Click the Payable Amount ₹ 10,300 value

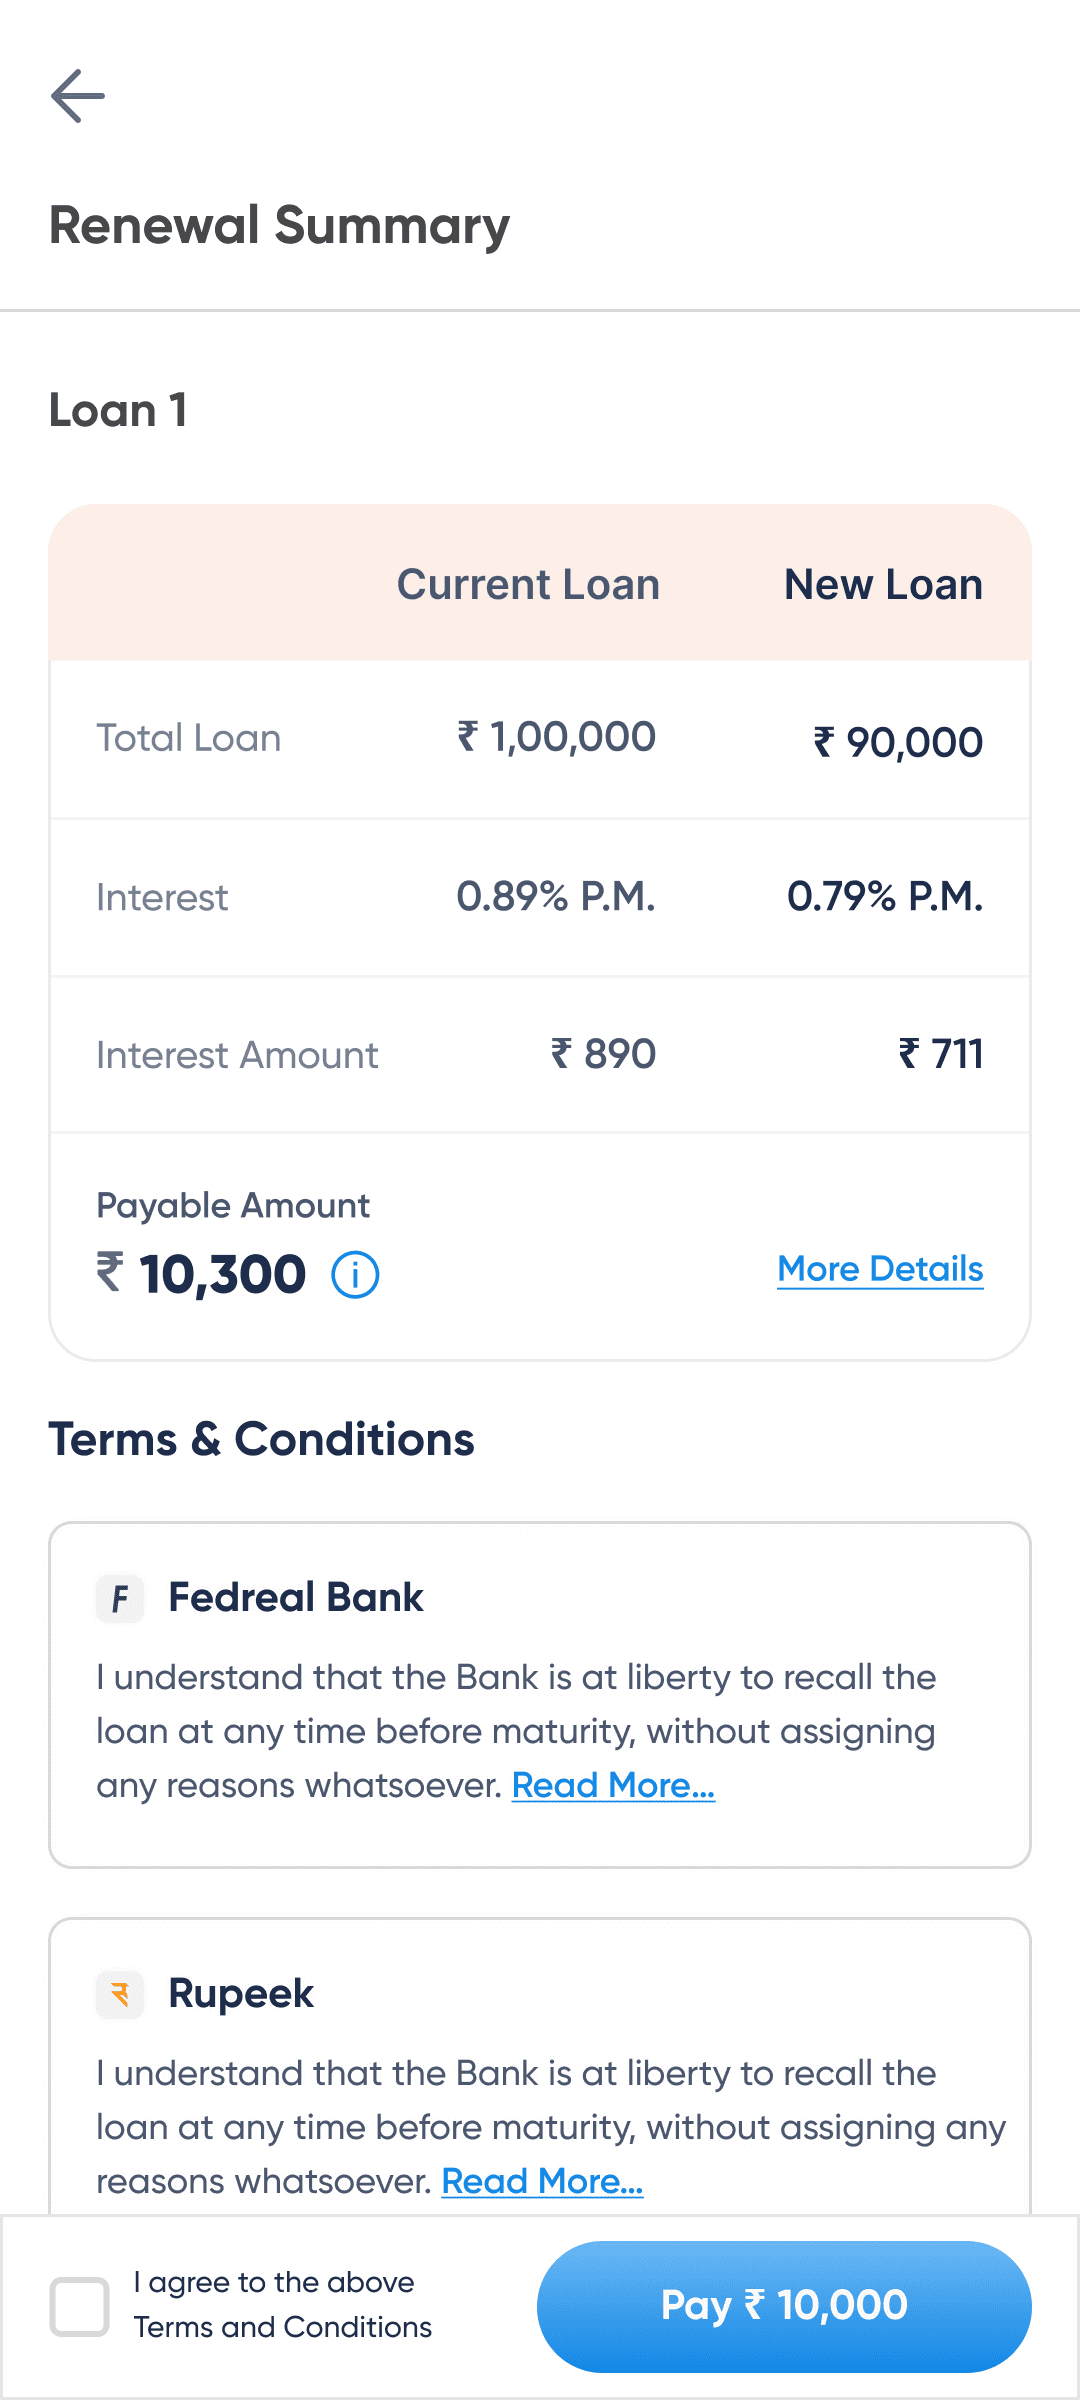click(x=202, y=1274)
